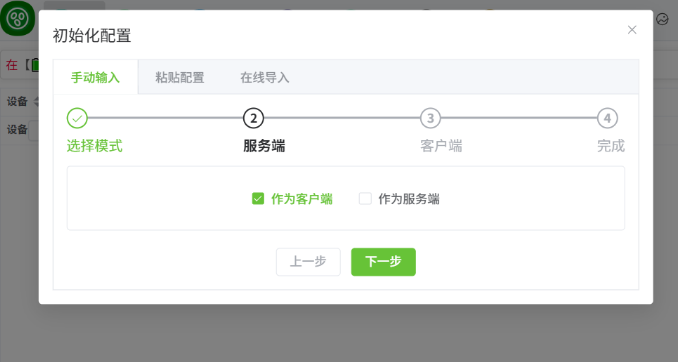Click the step 3 circle indicator
678x362 pixels.
[x=430, y=118]
